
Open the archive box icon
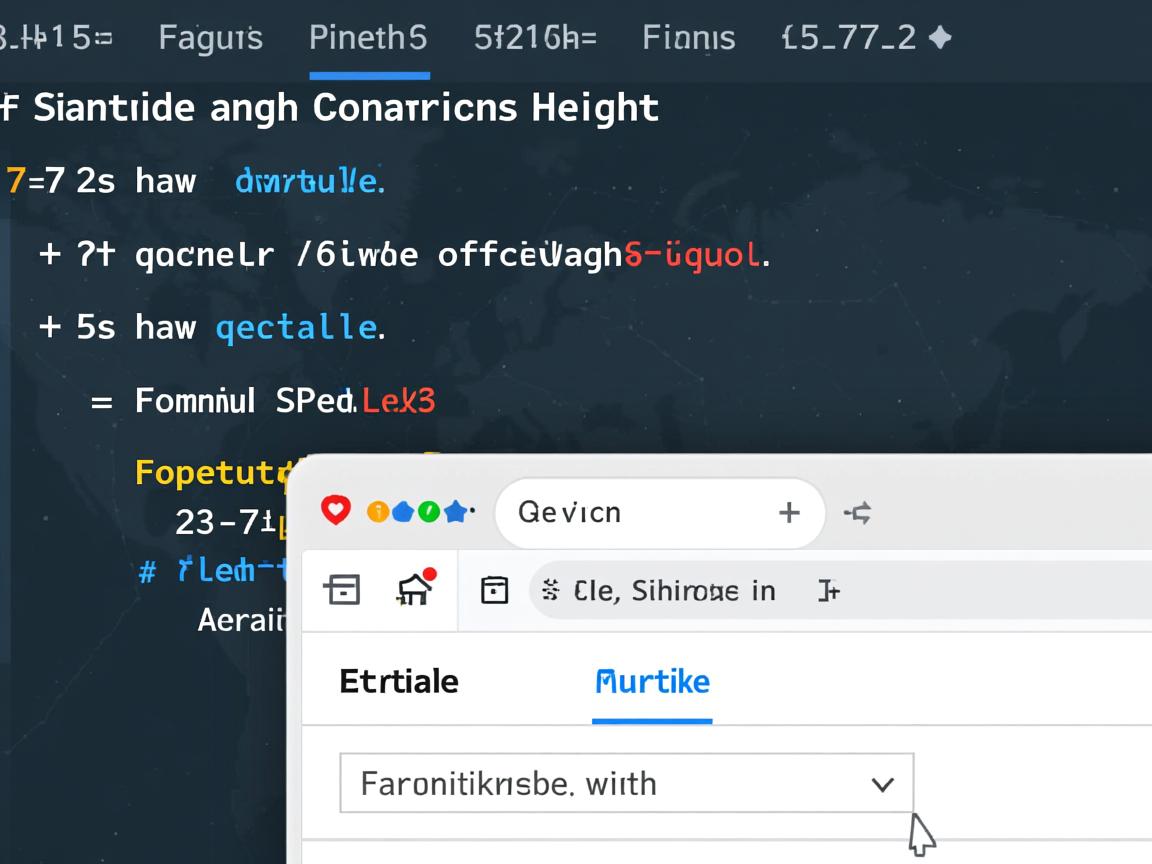click(x=342, y=590)
